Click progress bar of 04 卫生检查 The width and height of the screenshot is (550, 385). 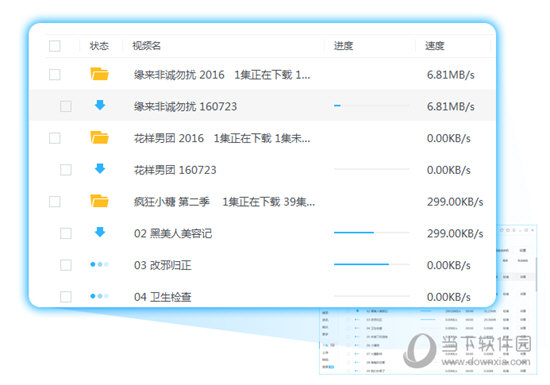pos(371,296)
